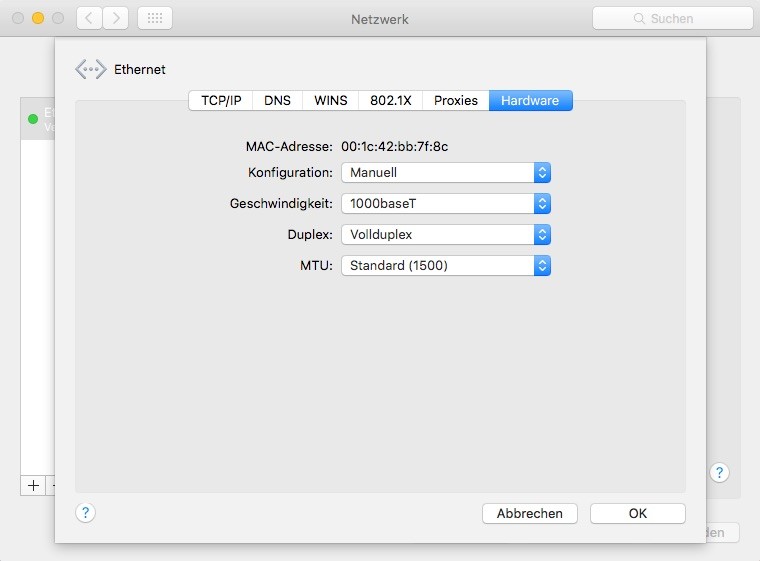Click the Abbrechen button
760x561 pixels.
(530, 513)
